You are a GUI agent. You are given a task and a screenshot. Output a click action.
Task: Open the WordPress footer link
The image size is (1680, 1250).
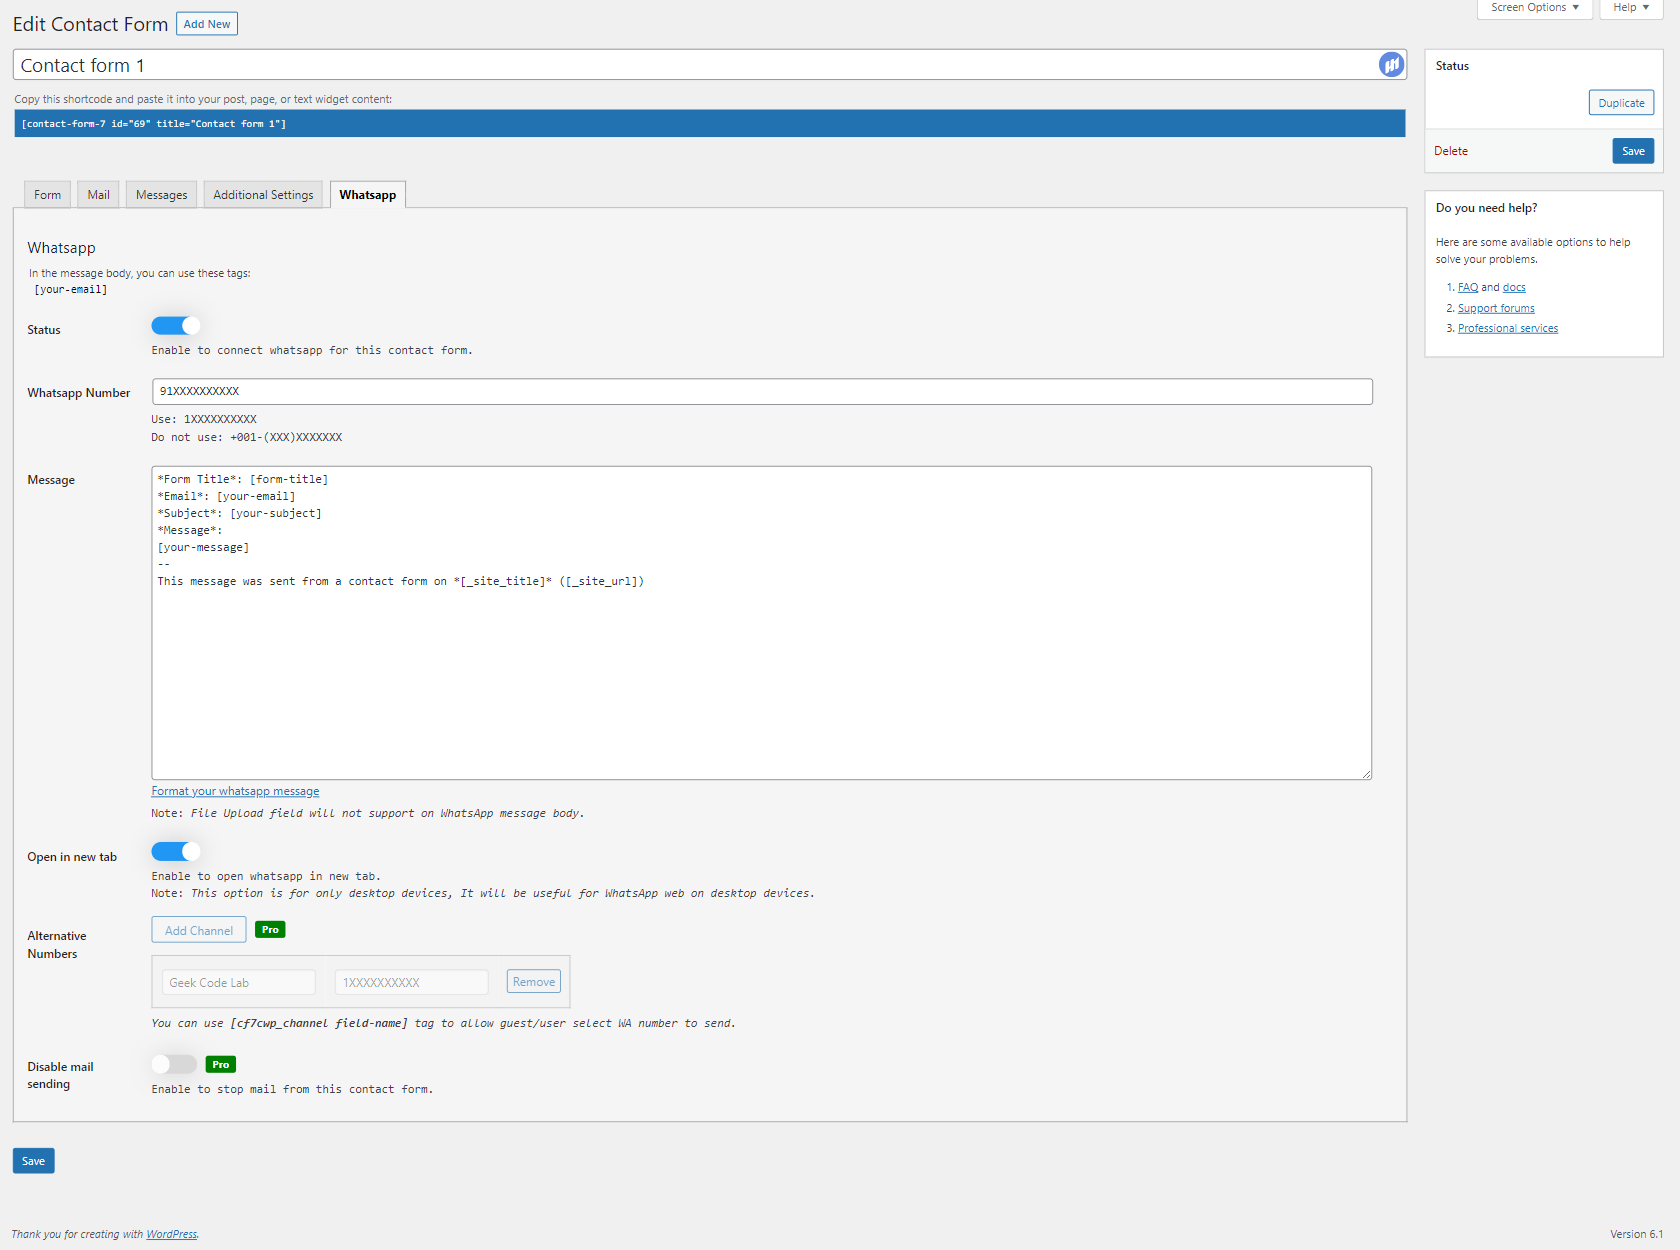(172, 1234)
